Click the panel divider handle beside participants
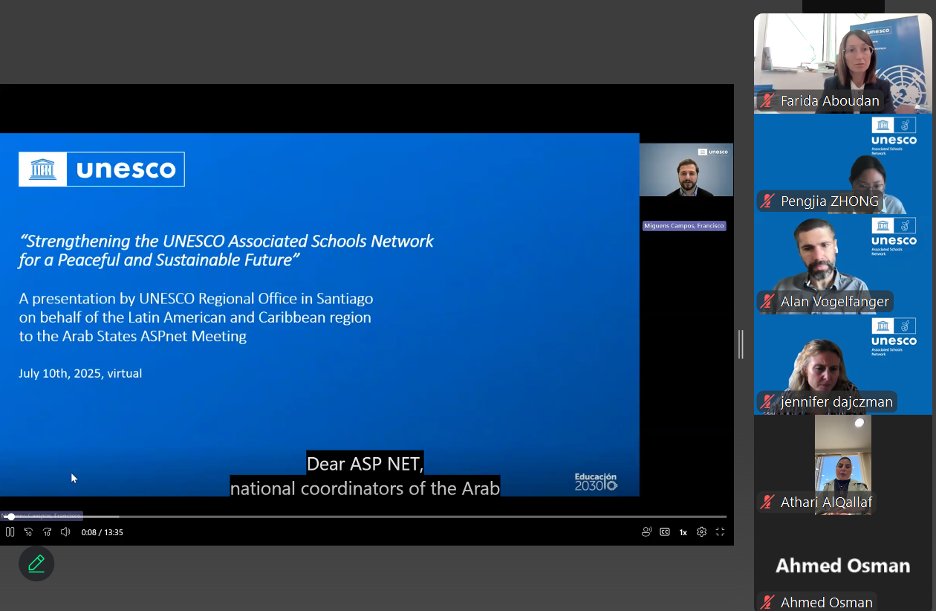Image resolution: width=936 pixels, height=612 pixels. point(741,345)
